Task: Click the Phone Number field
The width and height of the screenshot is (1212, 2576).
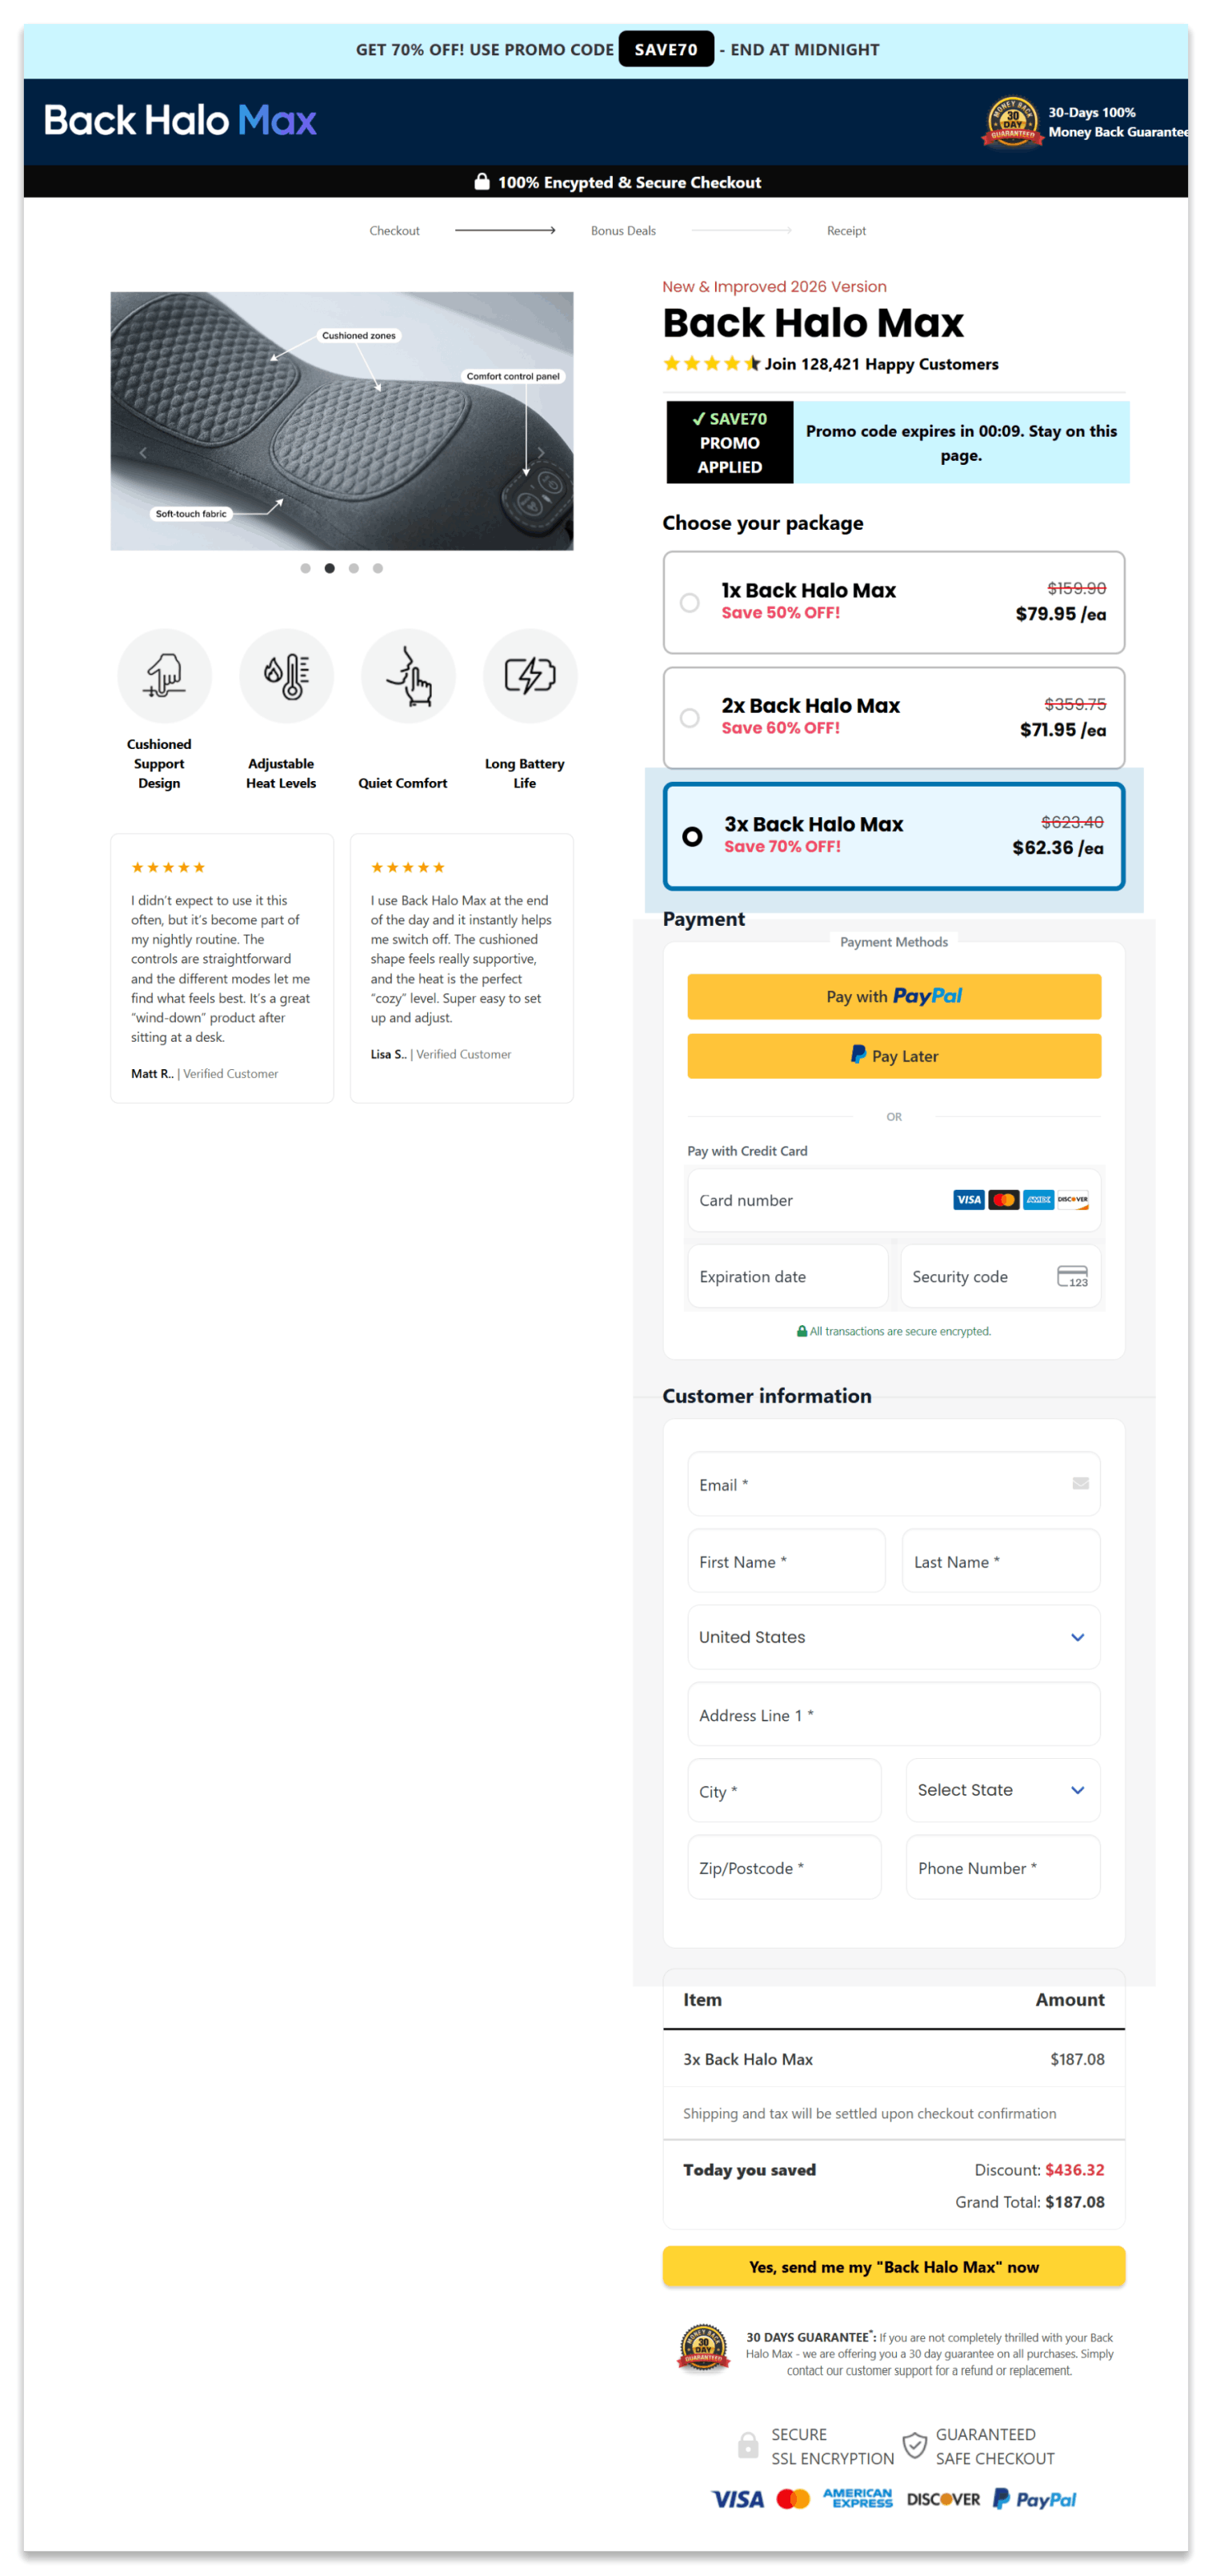Action: (1003, 1868)
